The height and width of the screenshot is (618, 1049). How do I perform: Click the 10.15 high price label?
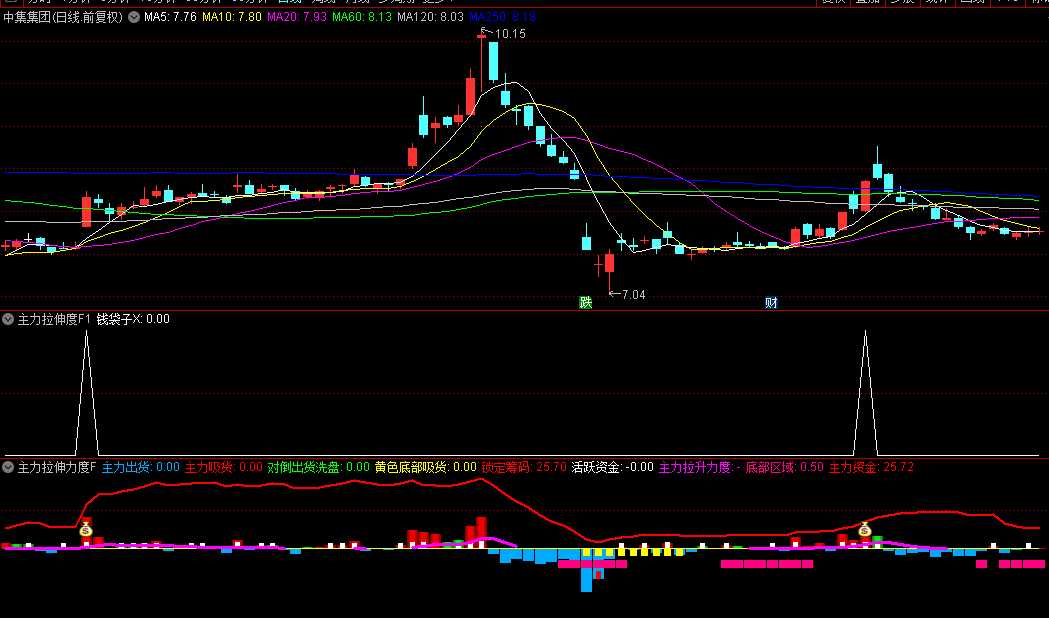pos(510,33)
